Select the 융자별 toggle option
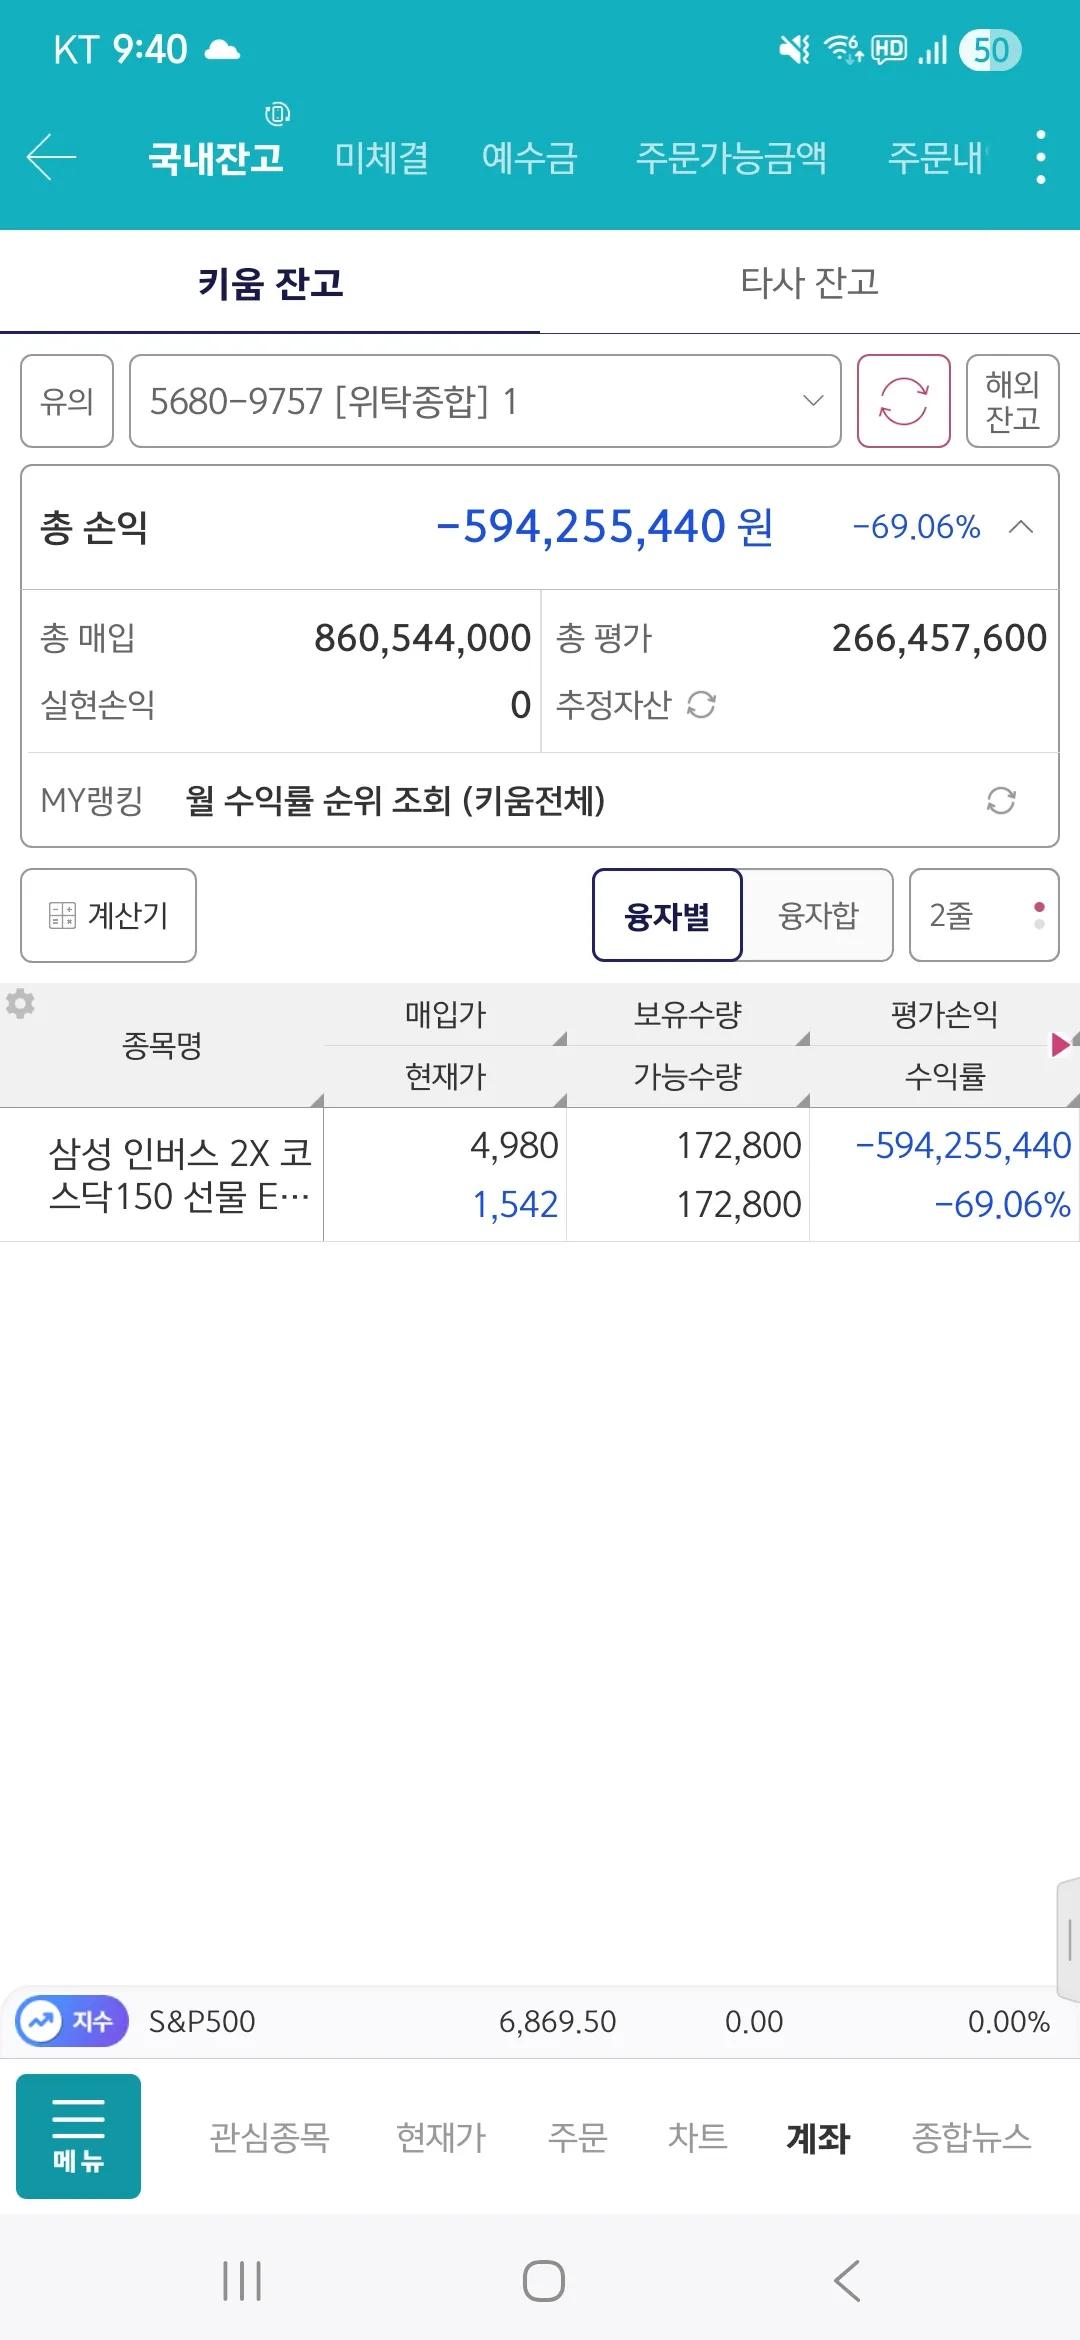 667,915
